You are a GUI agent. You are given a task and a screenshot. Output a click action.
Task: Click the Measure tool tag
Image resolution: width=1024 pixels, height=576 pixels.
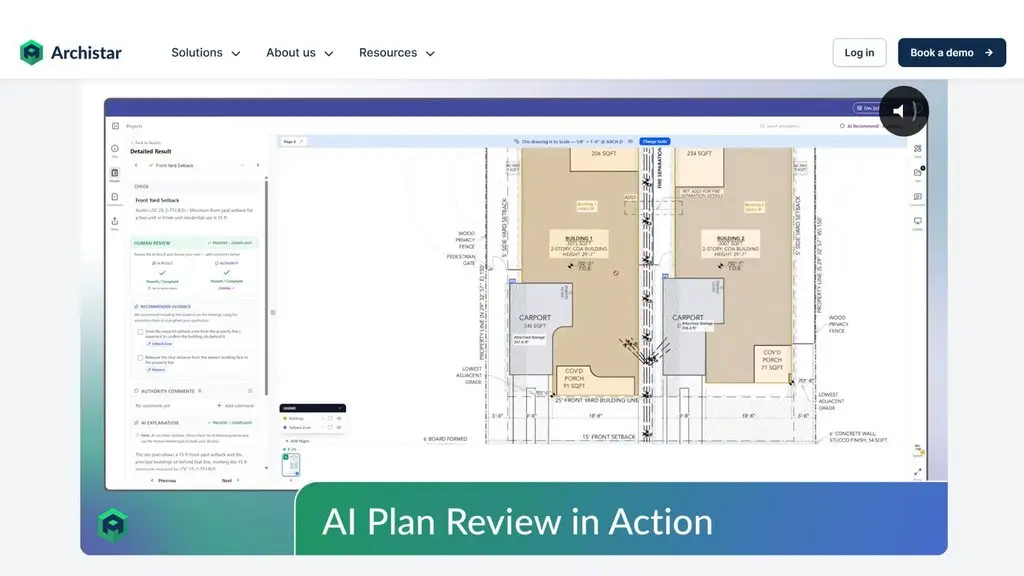click(156, 370)
